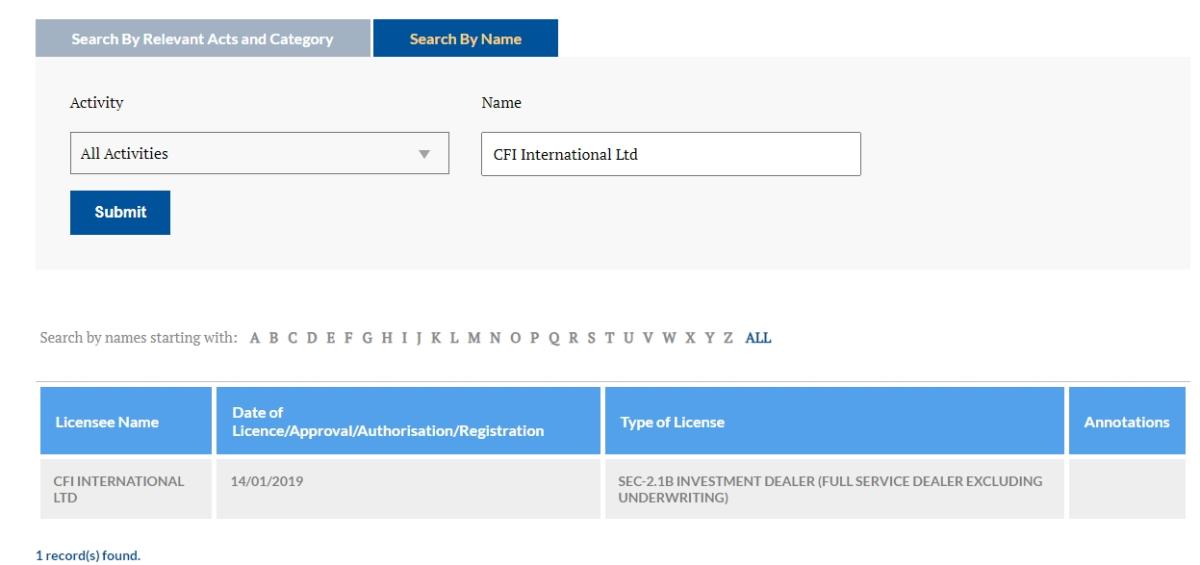Show names starting with letter S

pyautogui.click(x=592, y=338)
